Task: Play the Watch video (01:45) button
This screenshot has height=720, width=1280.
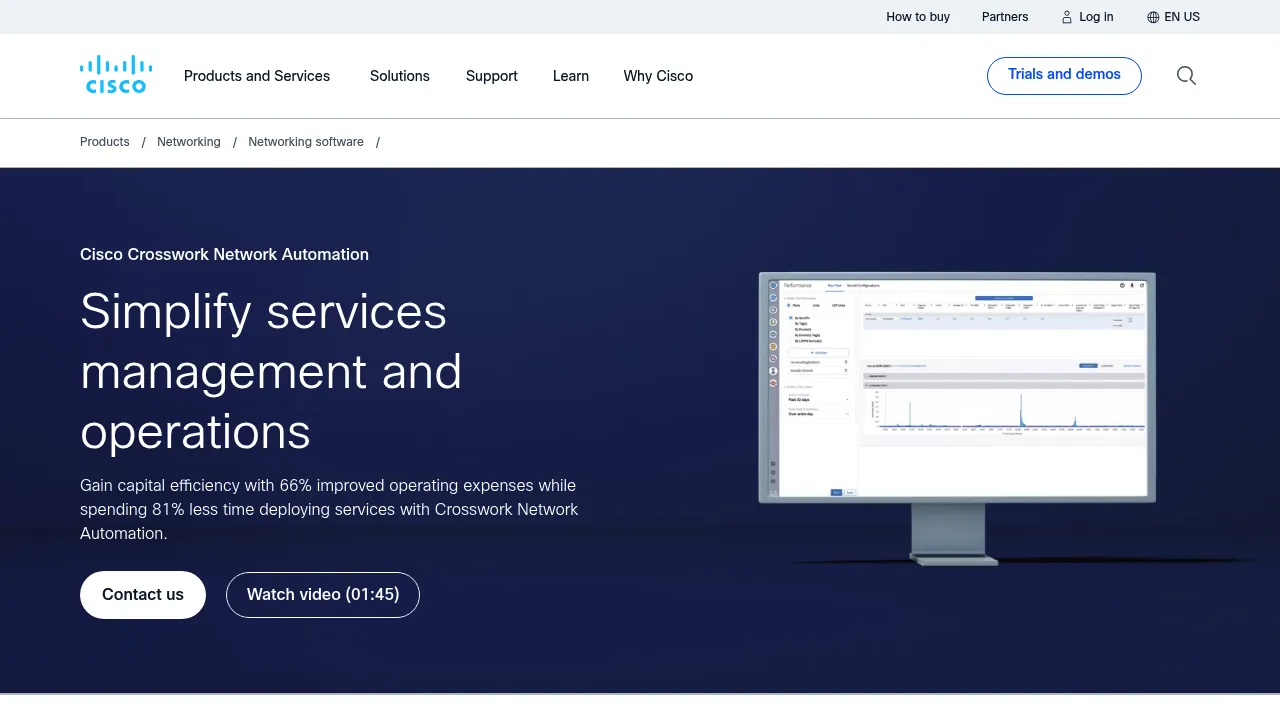Action: coord(323,595)
